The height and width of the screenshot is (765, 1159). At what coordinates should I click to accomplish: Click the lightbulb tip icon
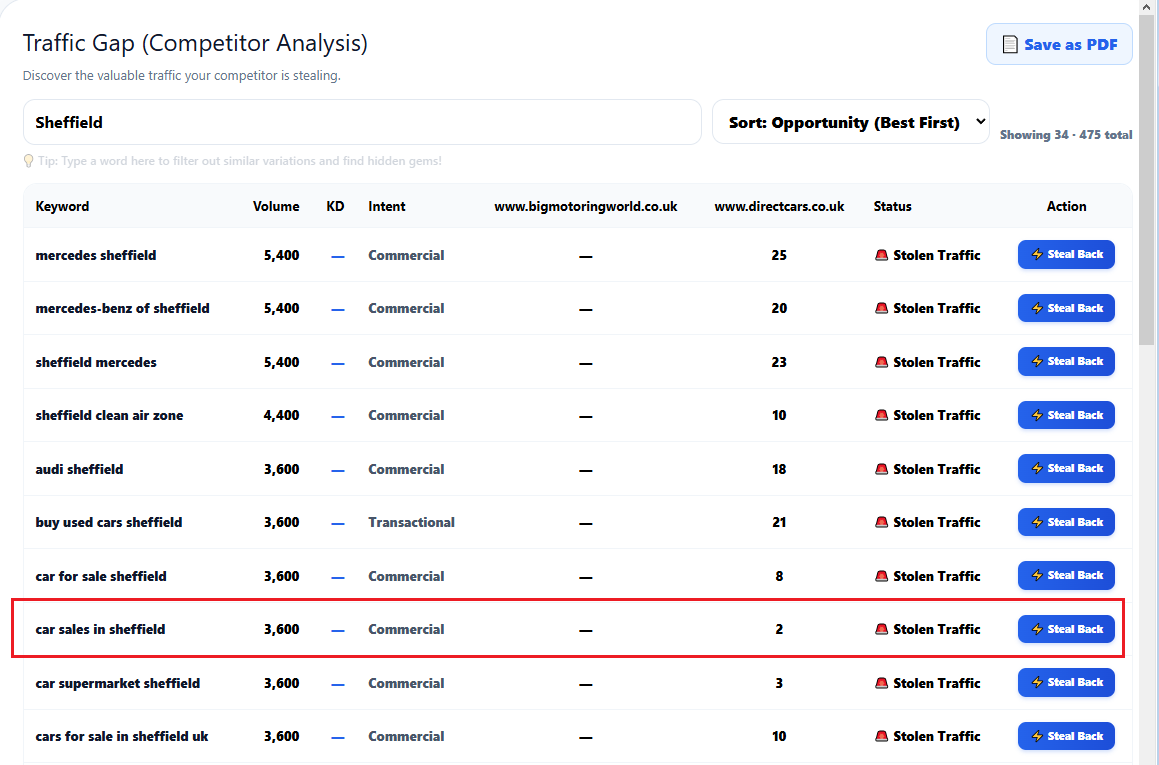[29, 161]
